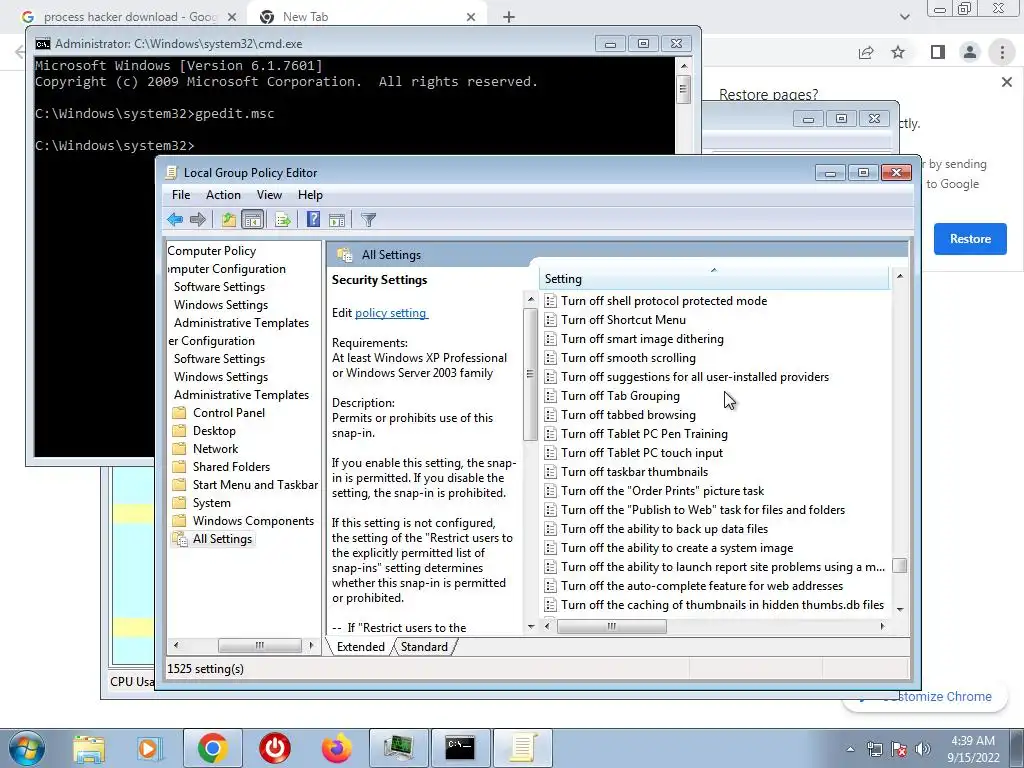Select Turn off the ability to back up data files

[x=664, y=529]
